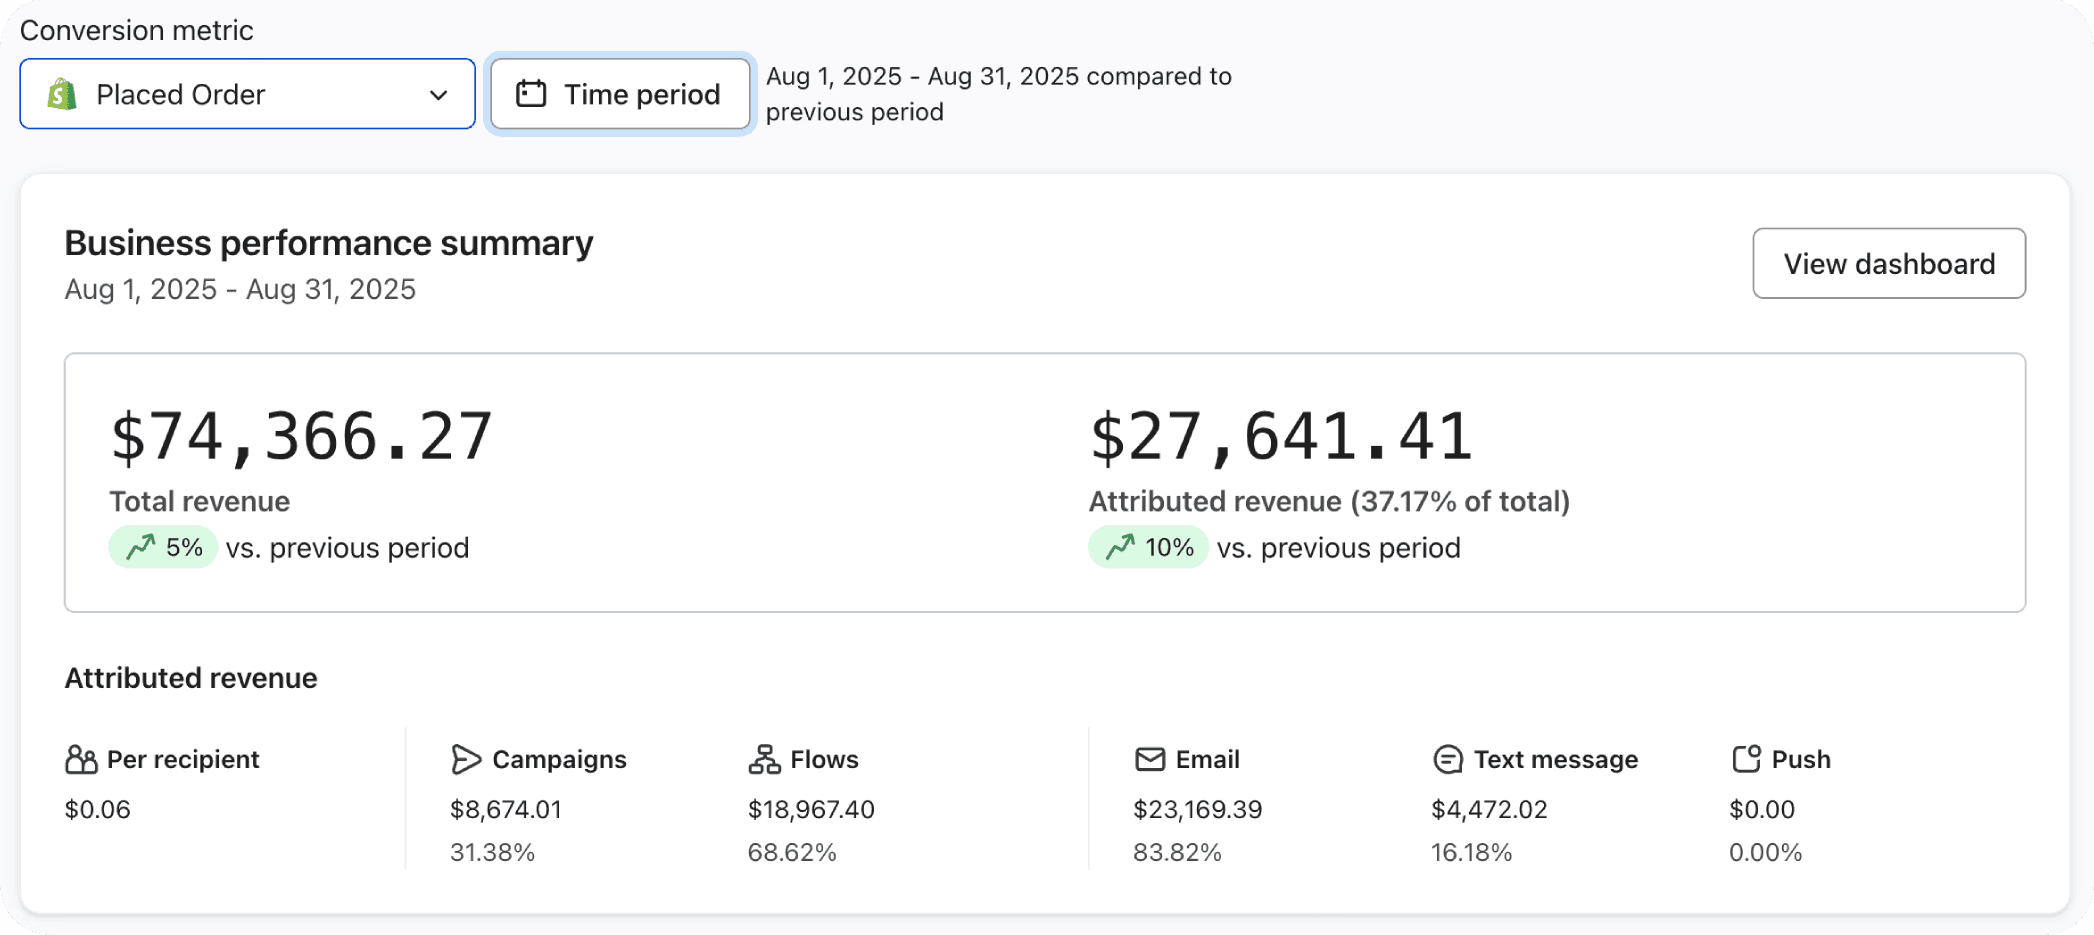Screen dimensions: 2094x935
Task: Click the Email revenue value $23,169.39
Action: 1197,809
